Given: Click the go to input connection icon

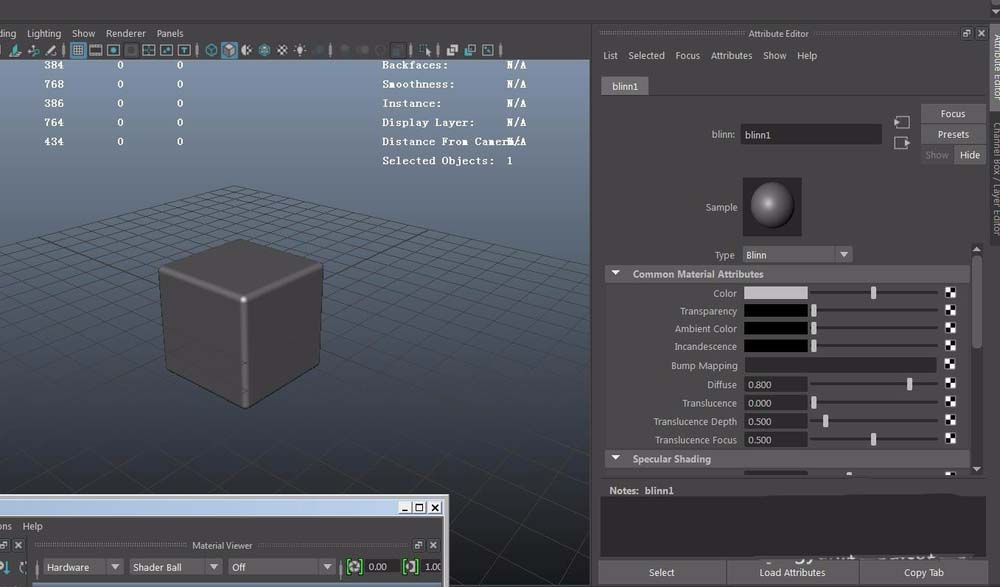Looking at the screenshot, I should click(x=902, y=122).
